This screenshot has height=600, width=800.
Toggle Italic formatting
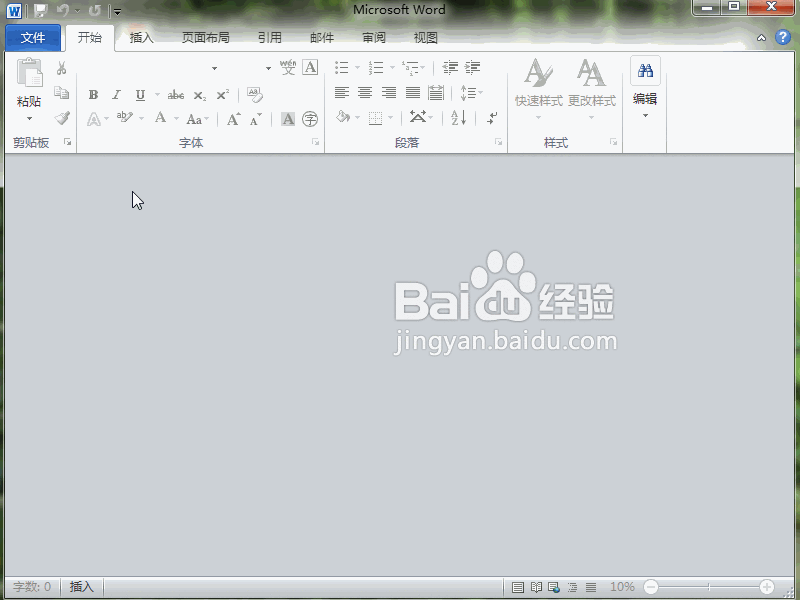point(117,95)
